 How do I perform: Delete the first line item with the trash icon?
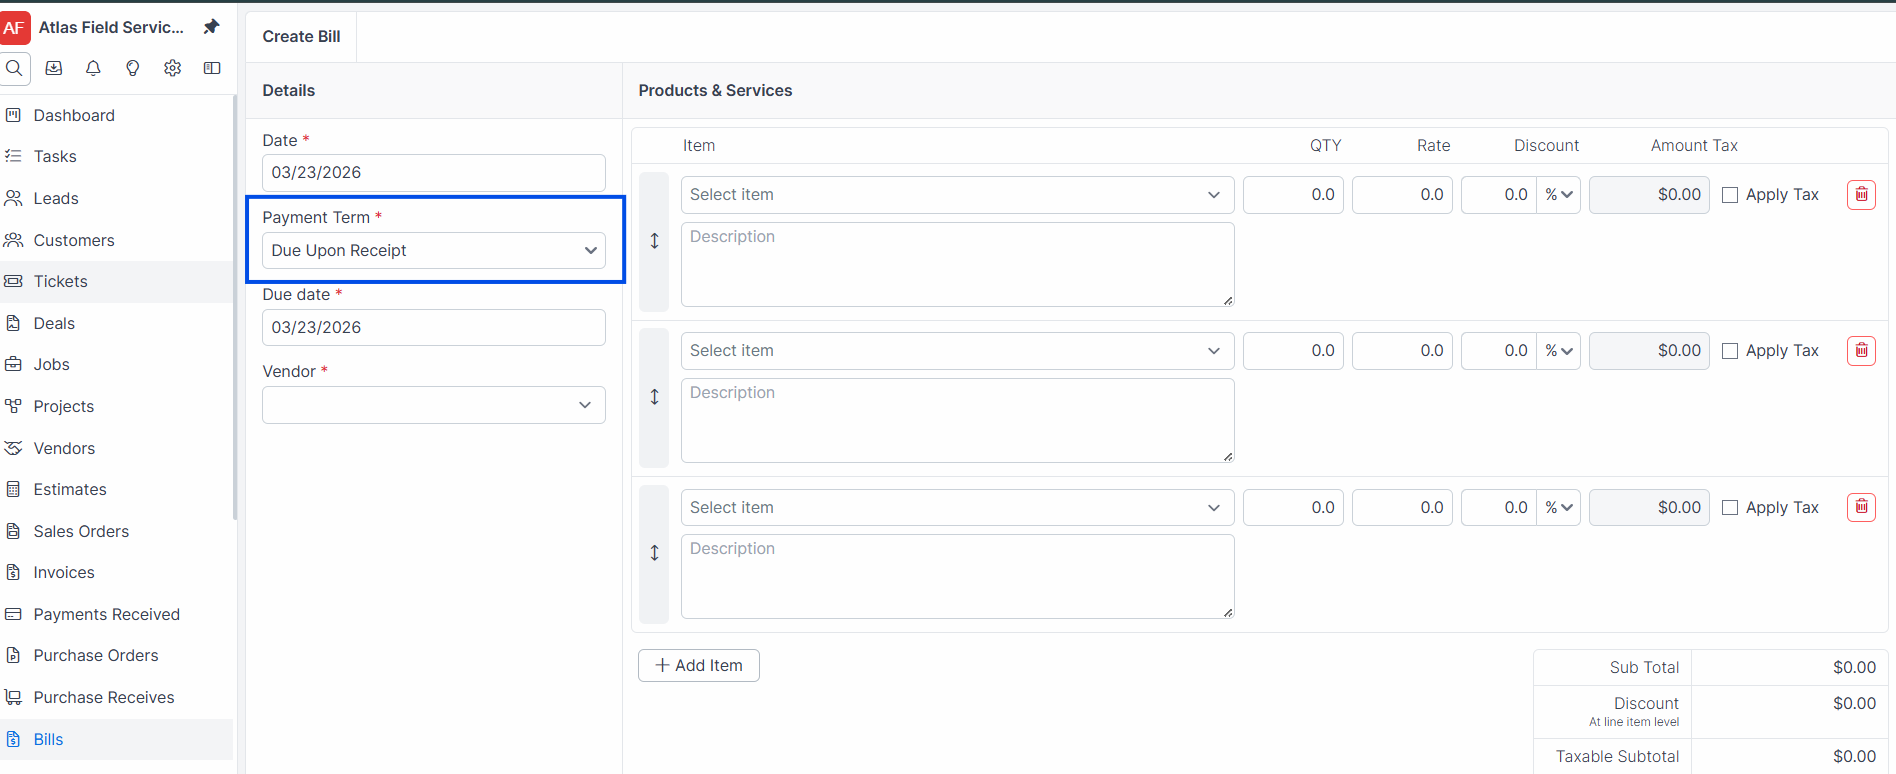(1861, 195)
